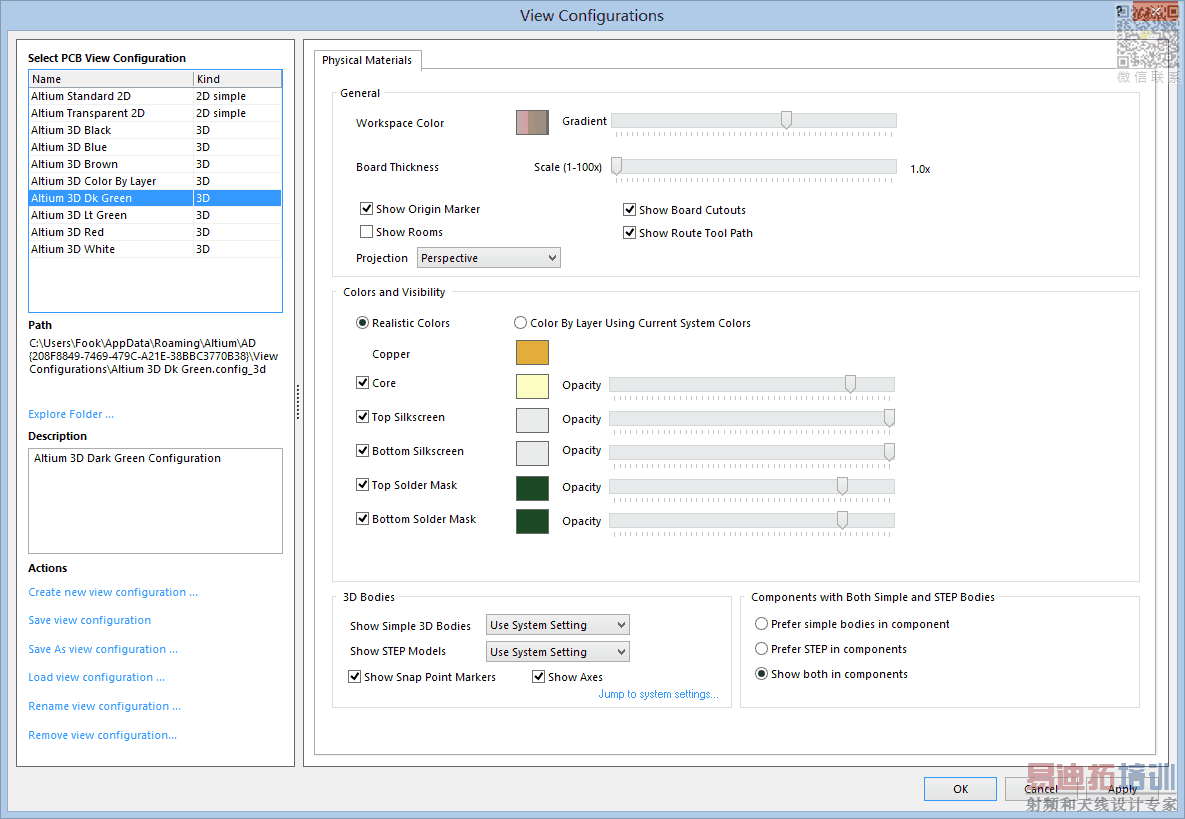Toggle Show Board Cutouts checkbox
Image resolution: width=1185 pixels, height=819 pixels.
[x=629, y=209]
